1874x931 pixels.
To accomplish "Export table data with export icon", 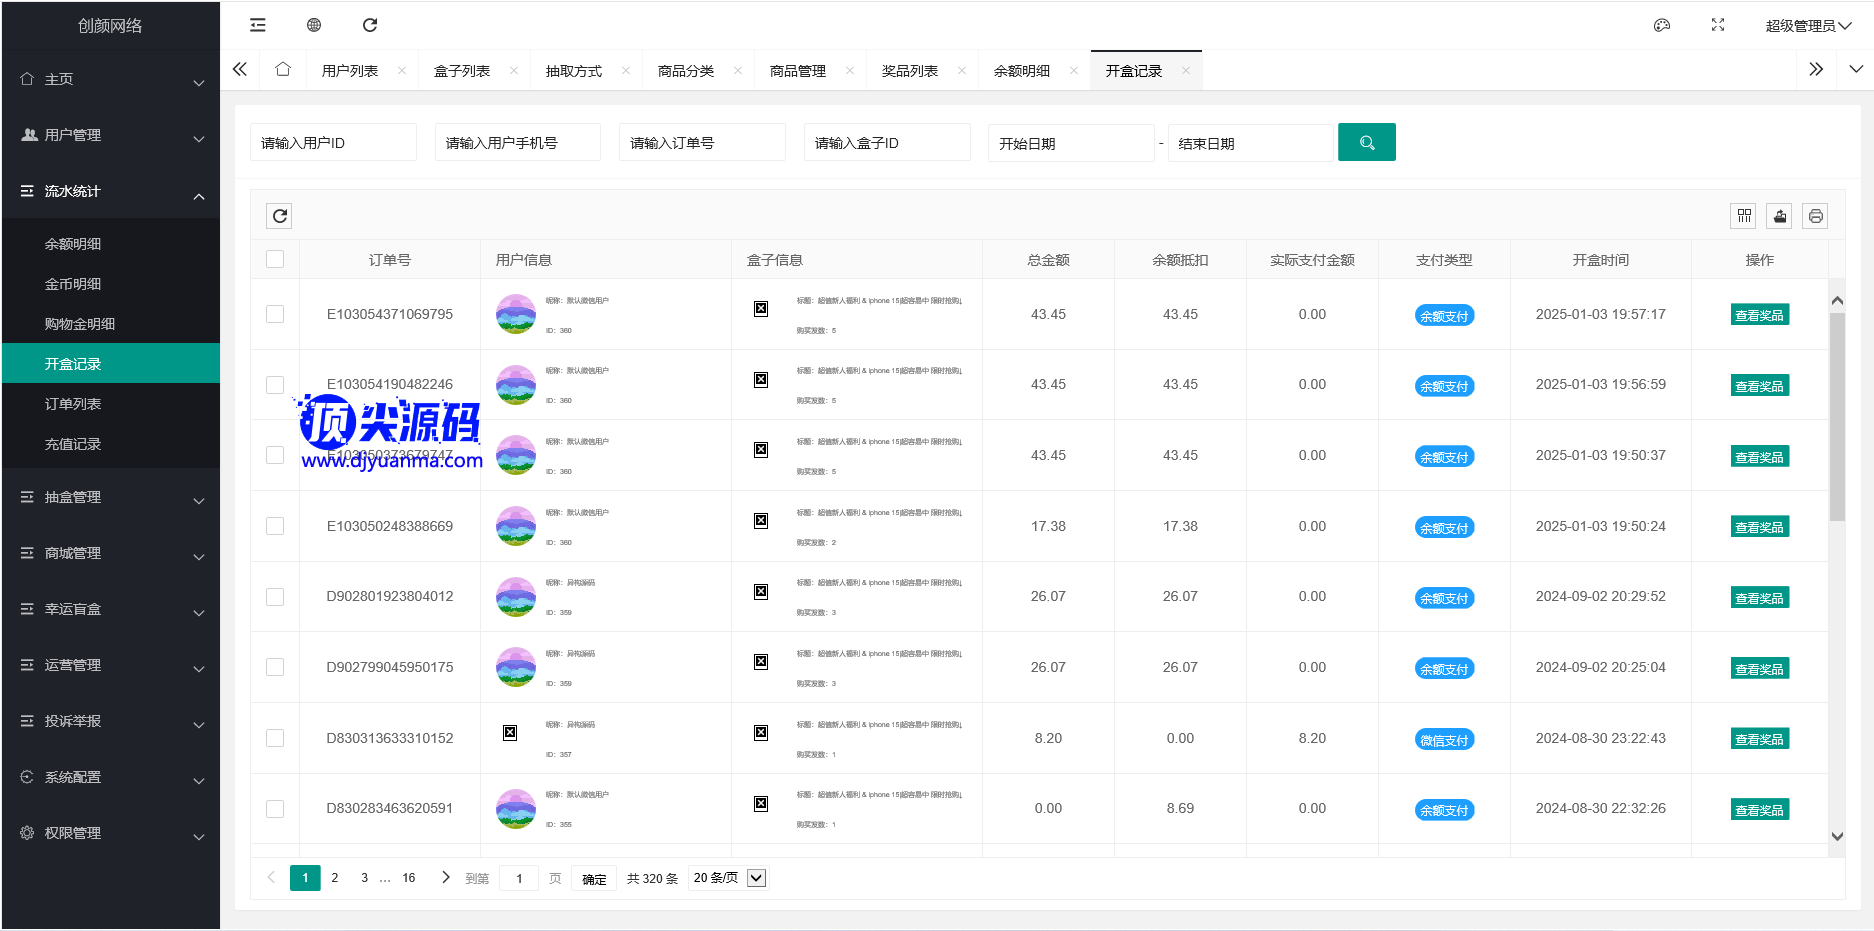I will coord(1780,216).
